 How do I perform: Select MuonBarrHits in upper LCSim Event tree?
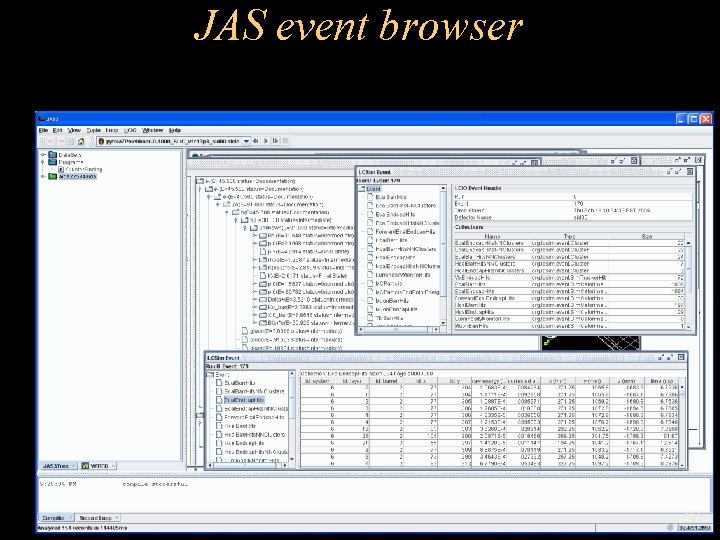[x=392, y=301]
